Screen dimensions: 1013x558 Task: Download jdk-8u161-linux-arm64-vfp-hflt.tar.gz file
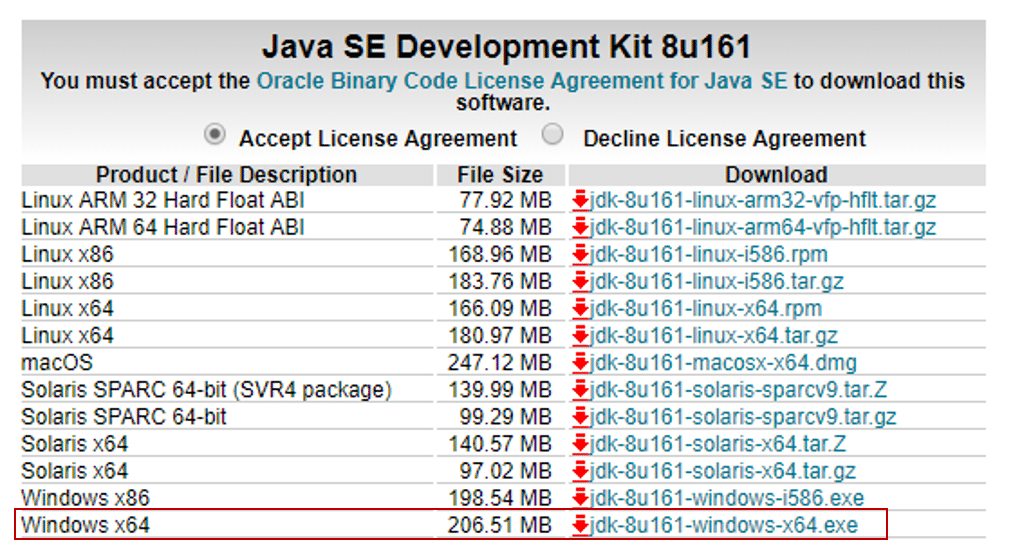tap(763, 227)
